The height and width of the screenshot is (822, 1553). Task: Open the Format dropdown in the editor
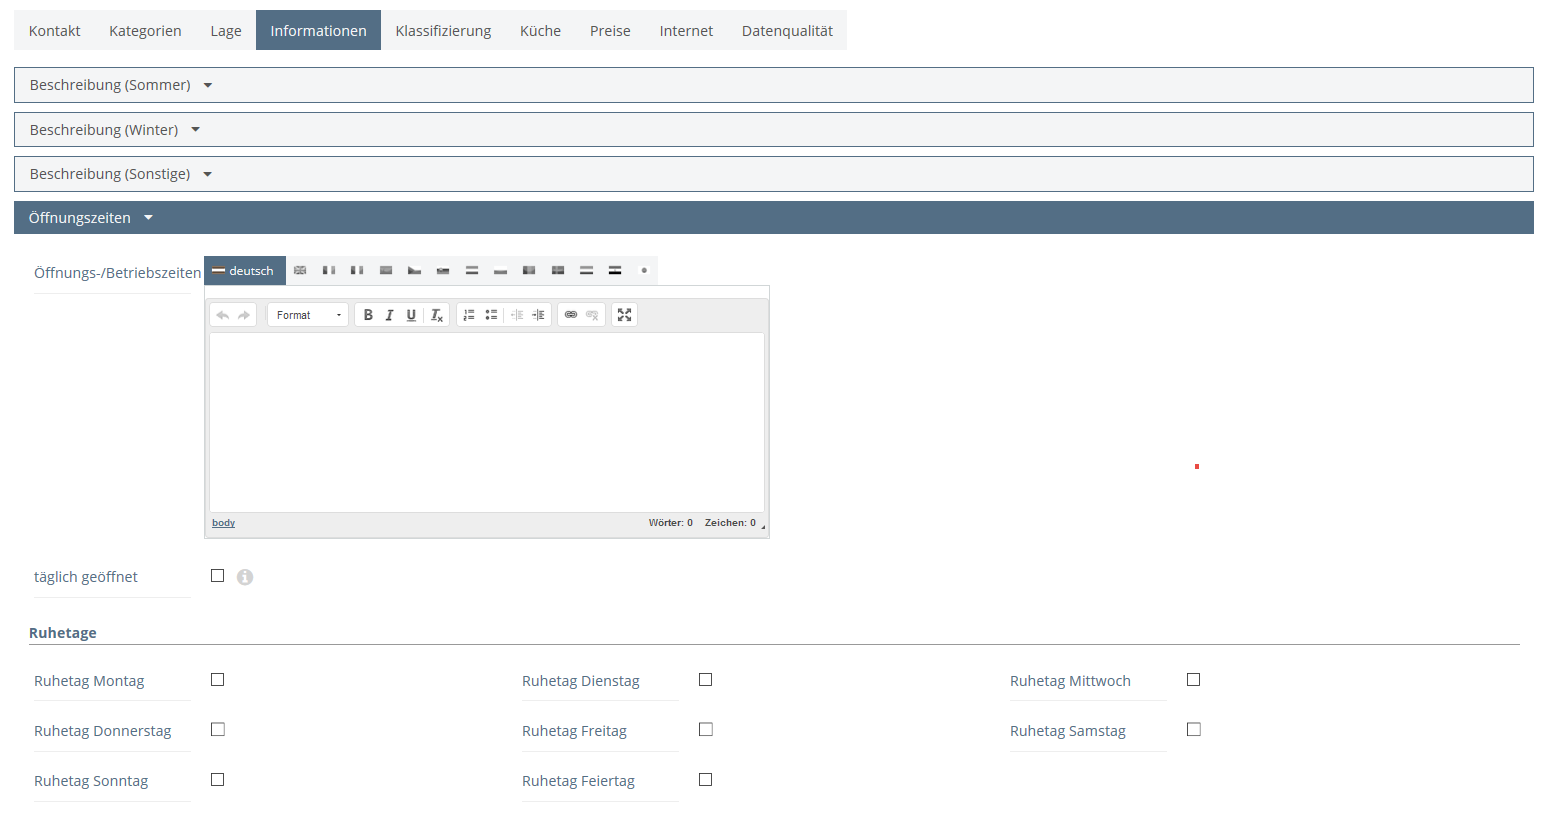tap(308, 315)
